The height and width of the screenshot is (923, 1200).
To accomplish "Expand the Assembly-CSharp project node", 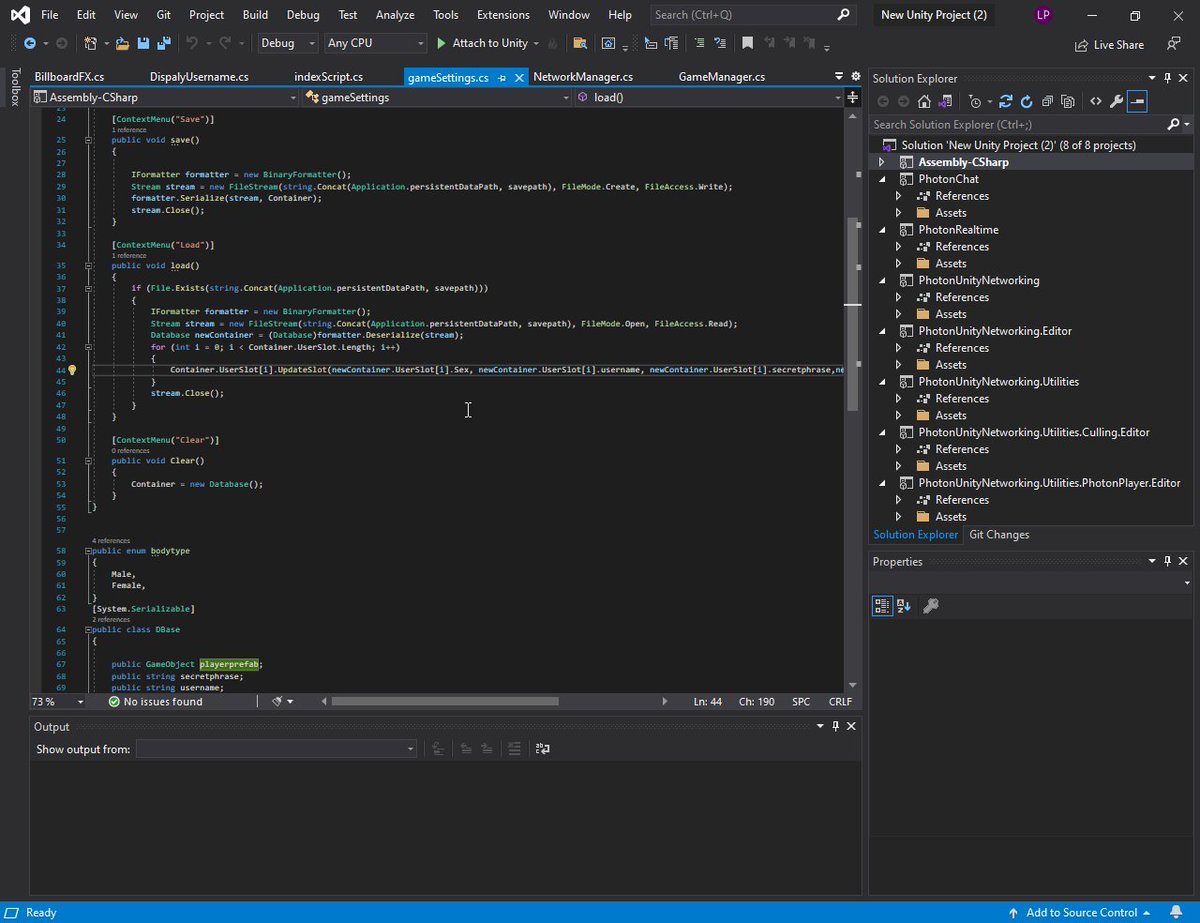I will coord(881,162).
